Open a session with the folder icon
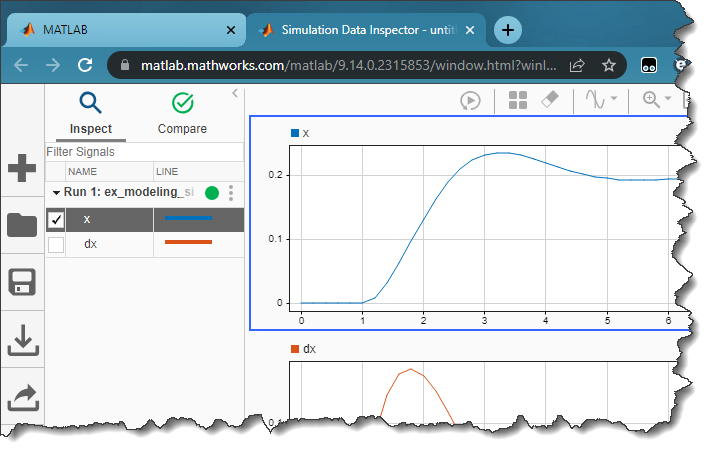 pyautogui.click(x=21, y=224)
